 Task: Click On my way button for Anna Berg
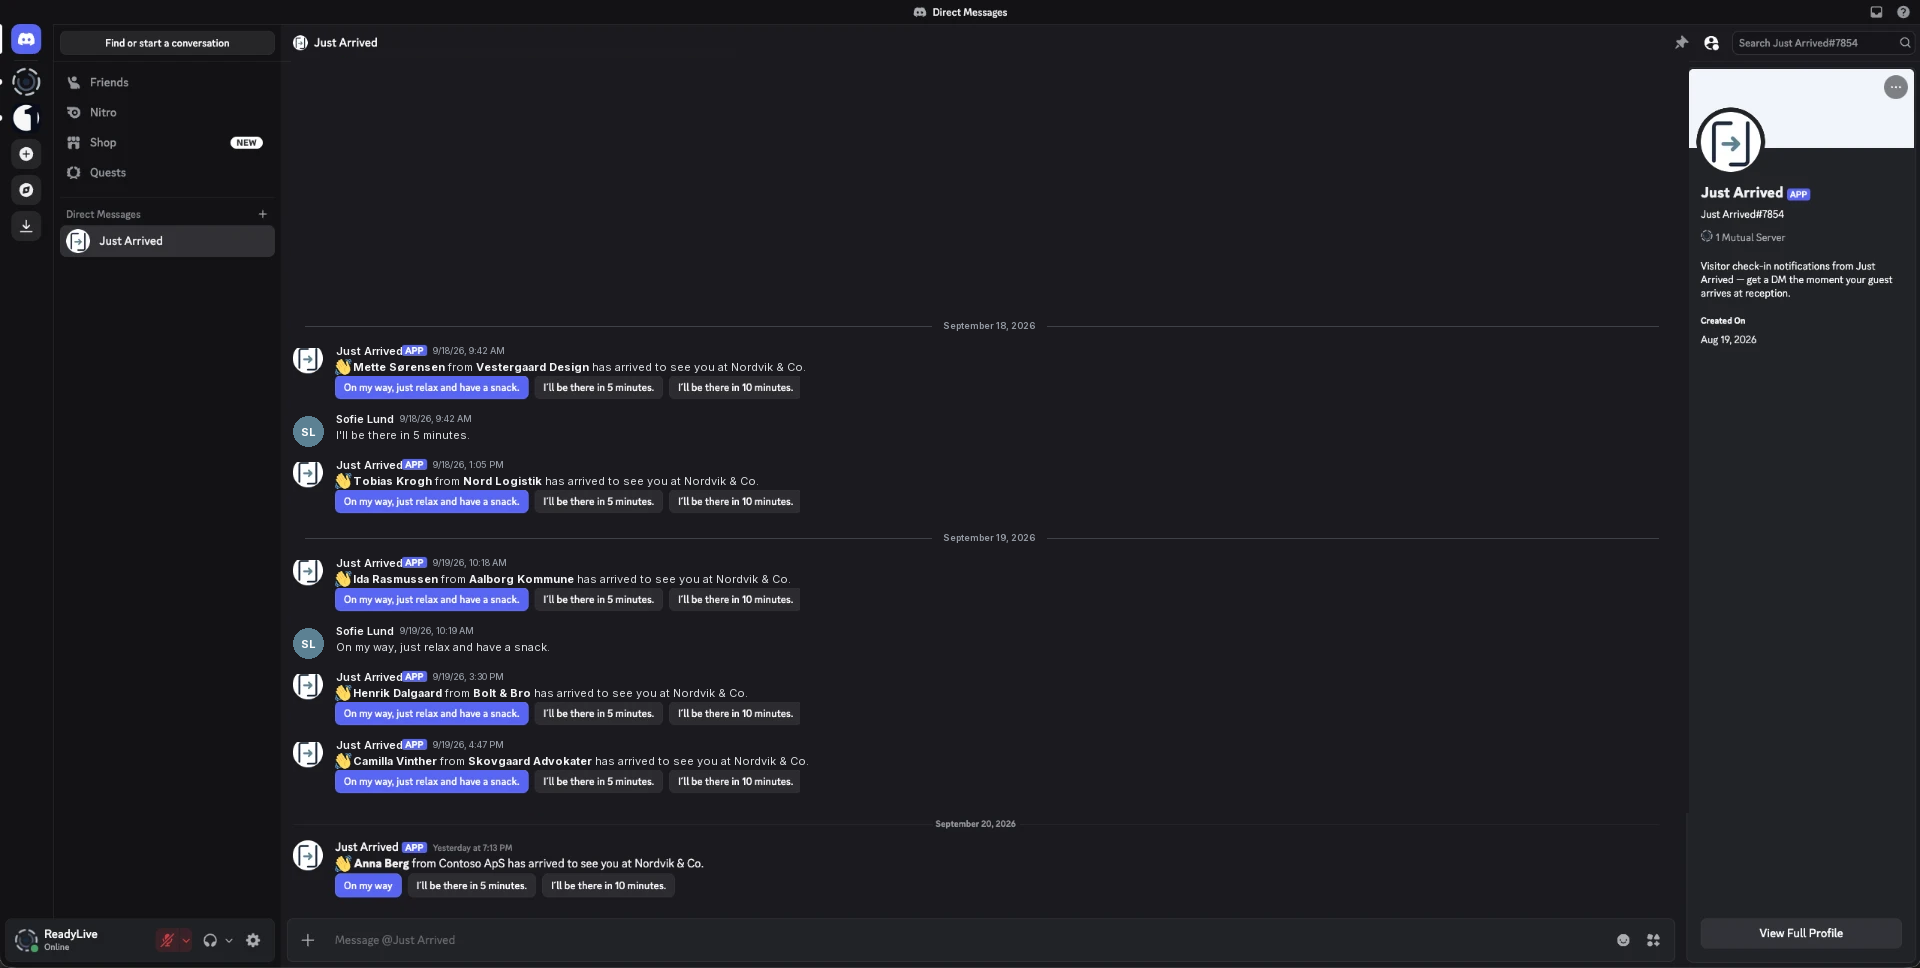[x=368, y=886]
